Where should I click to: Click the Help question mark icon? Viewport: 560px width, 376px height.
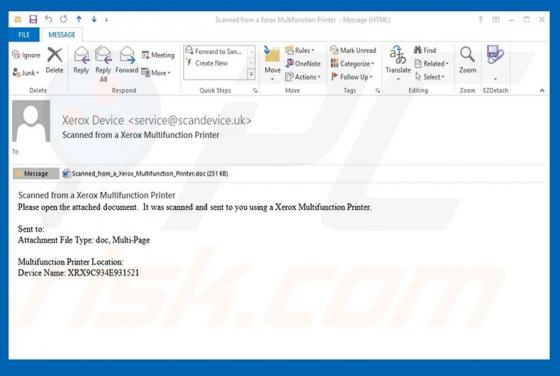click(480, 20)
